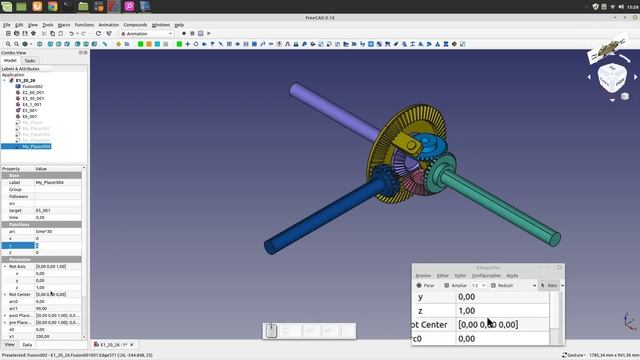Select Fusion002 in the model tree

32,87
